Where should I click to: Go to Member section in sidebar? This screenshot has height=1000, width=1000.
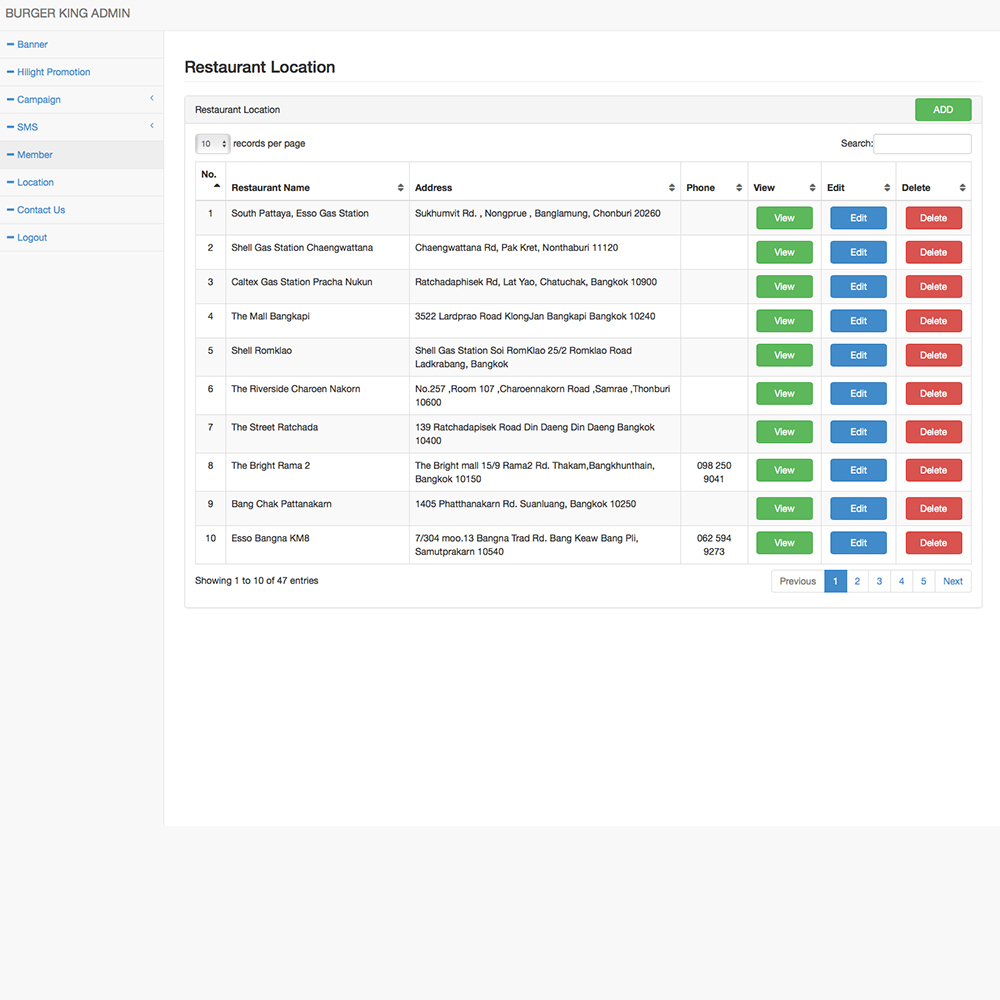[x=35, y=155]
